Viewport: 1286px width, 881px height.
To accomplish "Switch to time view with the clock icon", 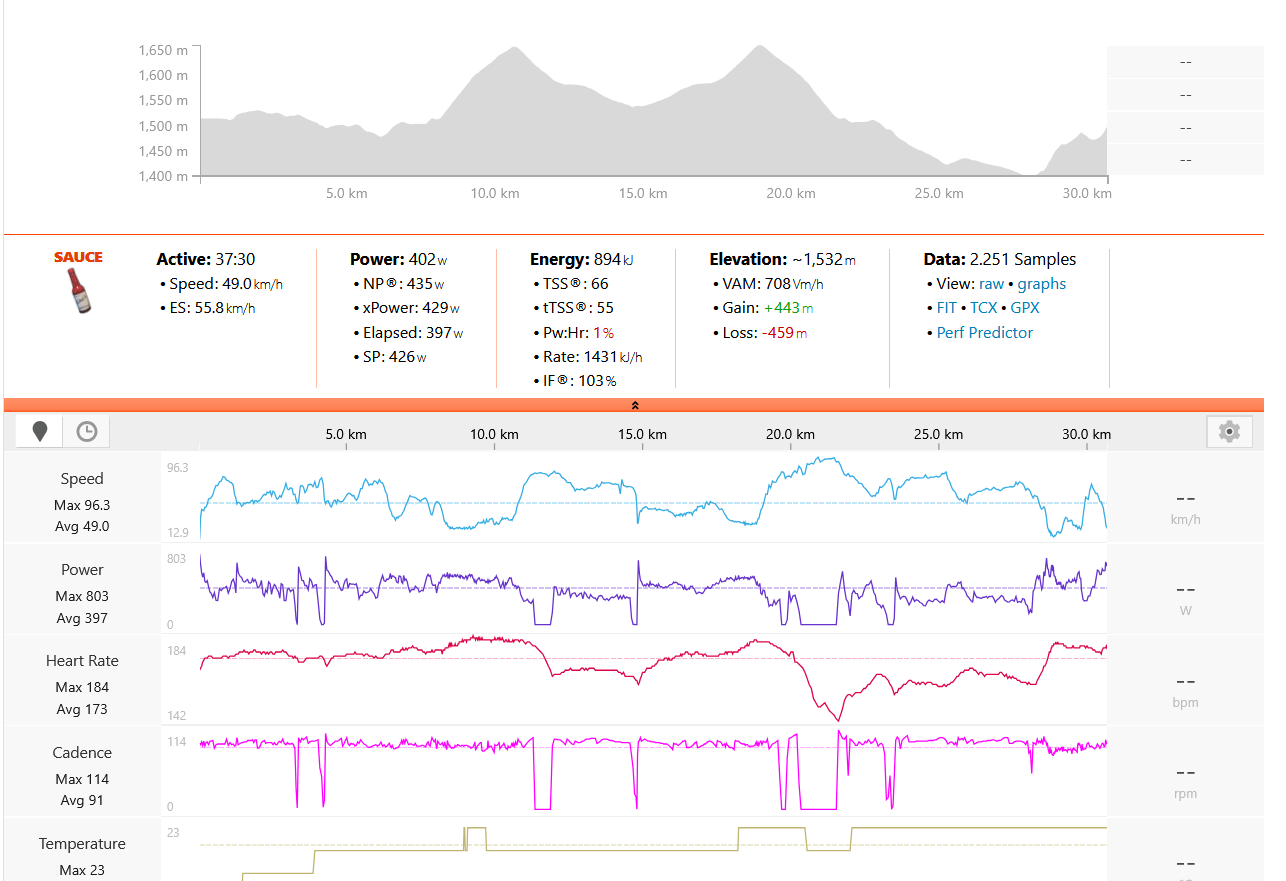I will (x=87, y=431).
